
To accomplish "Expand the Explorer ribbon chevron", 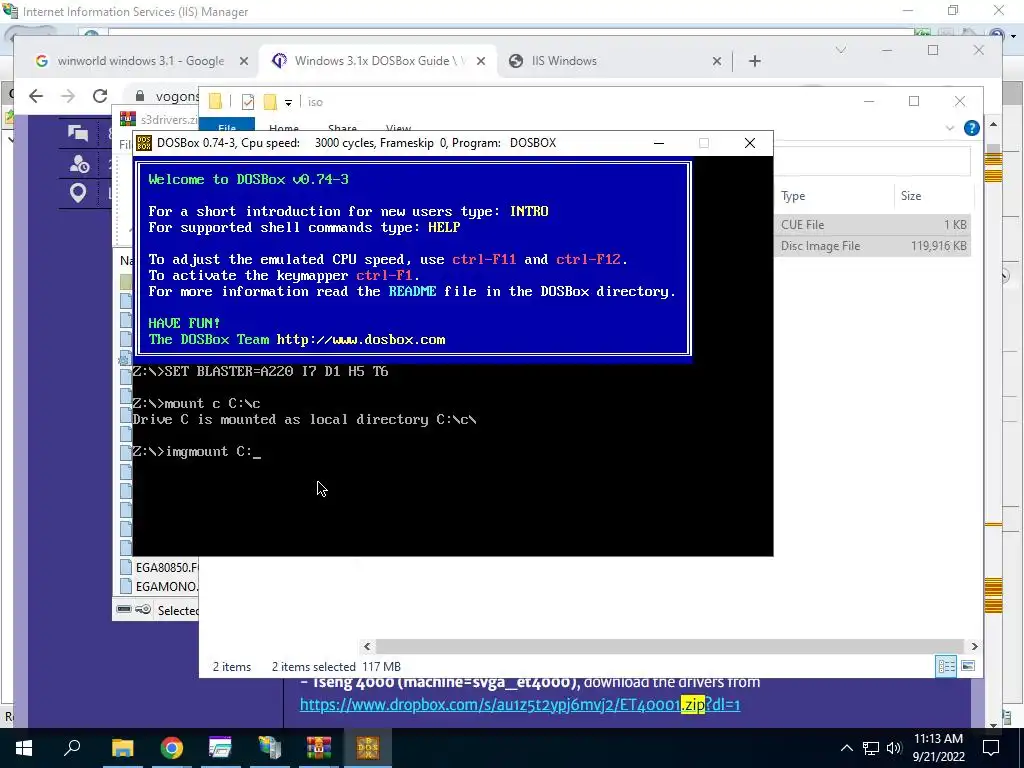I will pyautogui.click(x=950, y=128).
